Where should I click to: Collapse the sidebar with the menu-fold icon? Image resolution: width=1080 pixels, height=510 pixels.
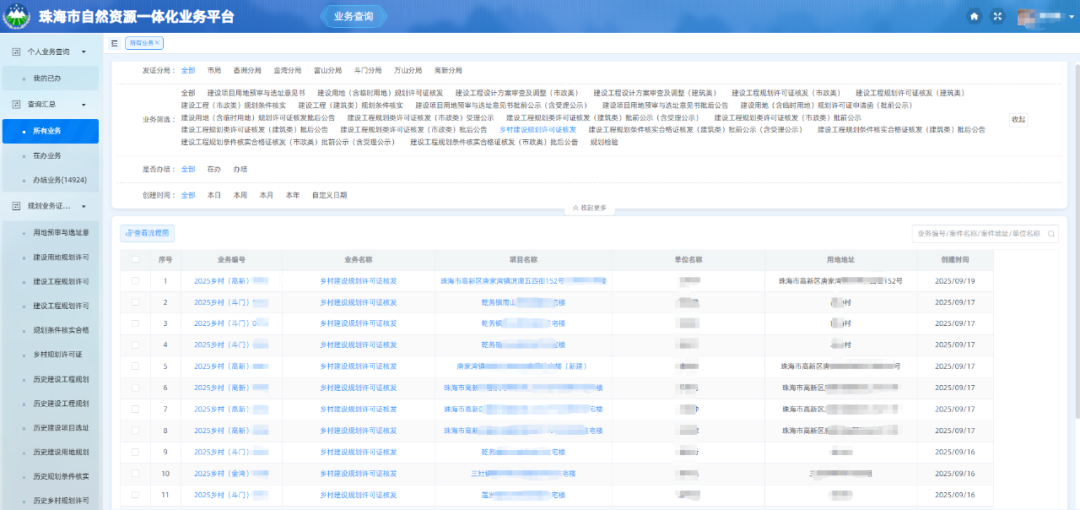pyautogui.click(x=115, y=43)
